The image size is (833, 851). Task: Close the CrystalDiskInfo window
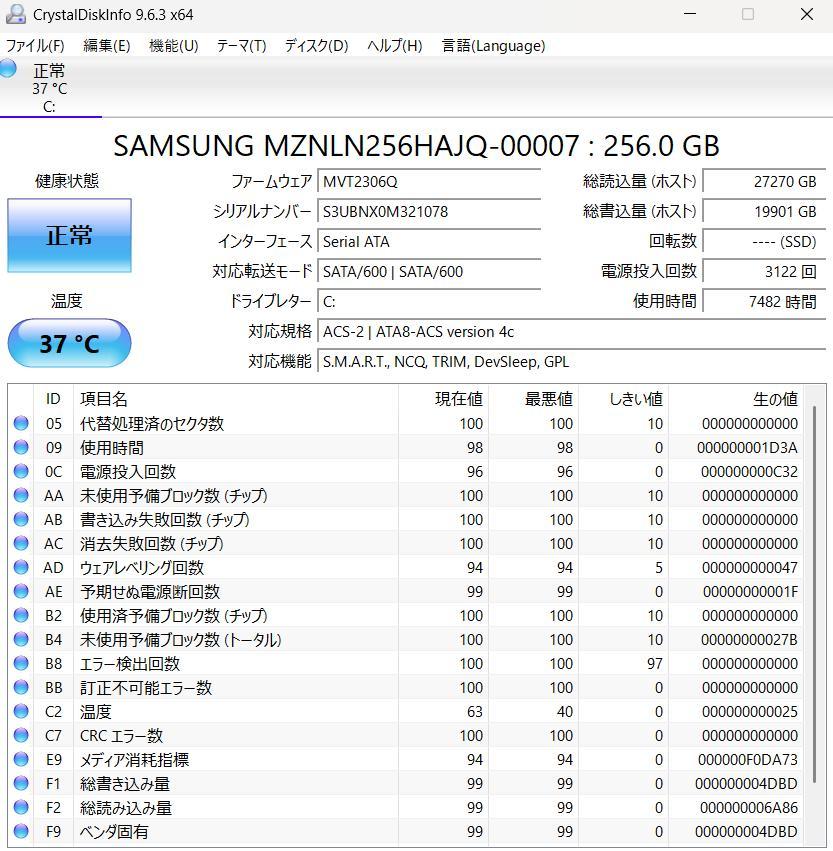tap(807, 14)
